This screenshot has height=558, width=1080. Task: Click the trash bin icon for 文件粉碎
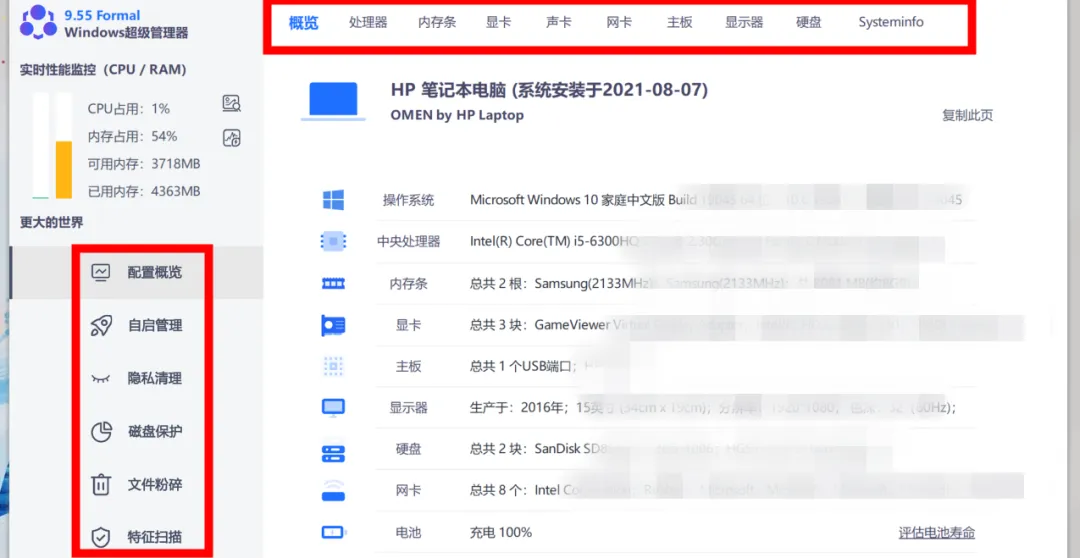(101, 484)
